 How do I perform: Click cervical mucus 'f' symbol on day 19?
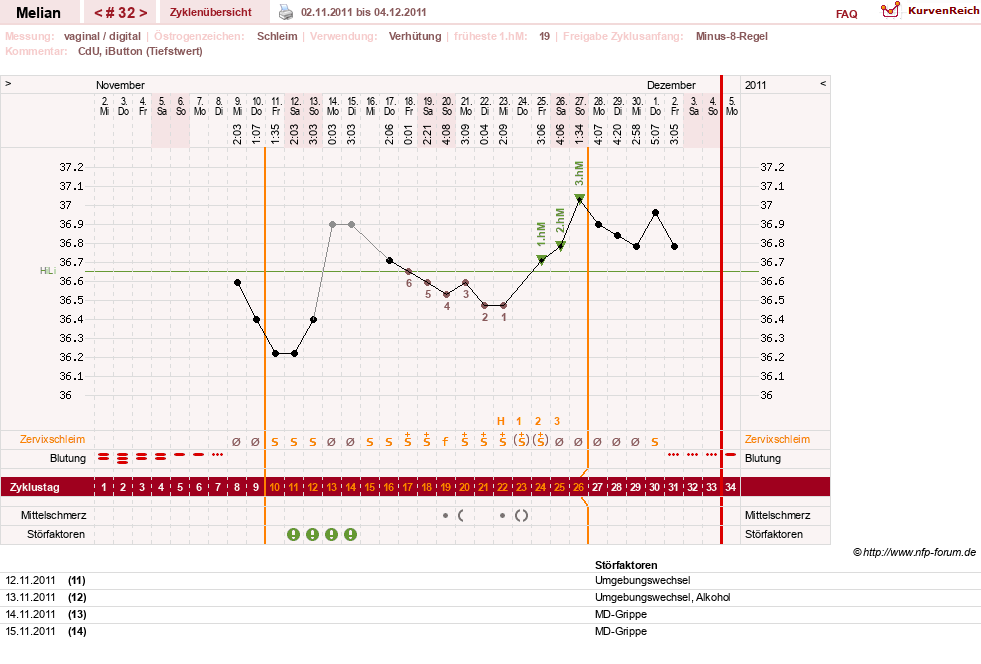coord(445,442)
